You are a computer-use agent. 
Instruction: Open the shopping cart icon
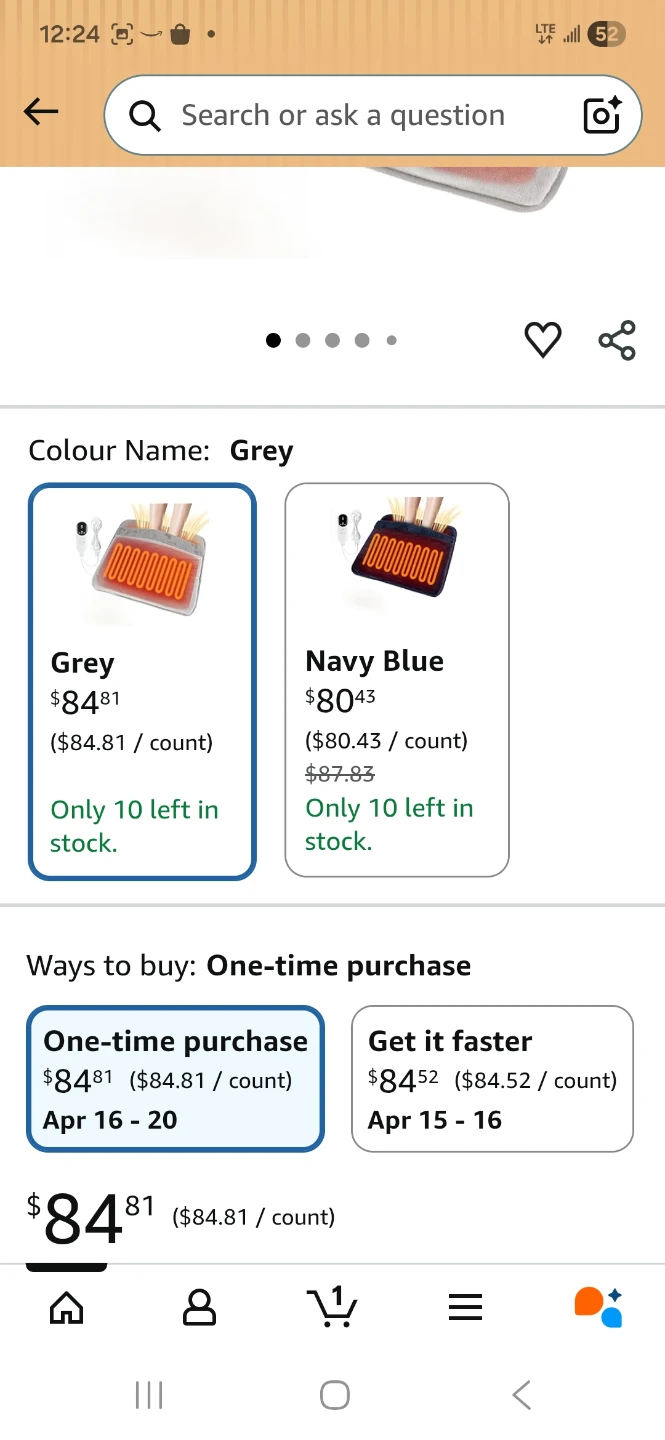point(332,1306)
